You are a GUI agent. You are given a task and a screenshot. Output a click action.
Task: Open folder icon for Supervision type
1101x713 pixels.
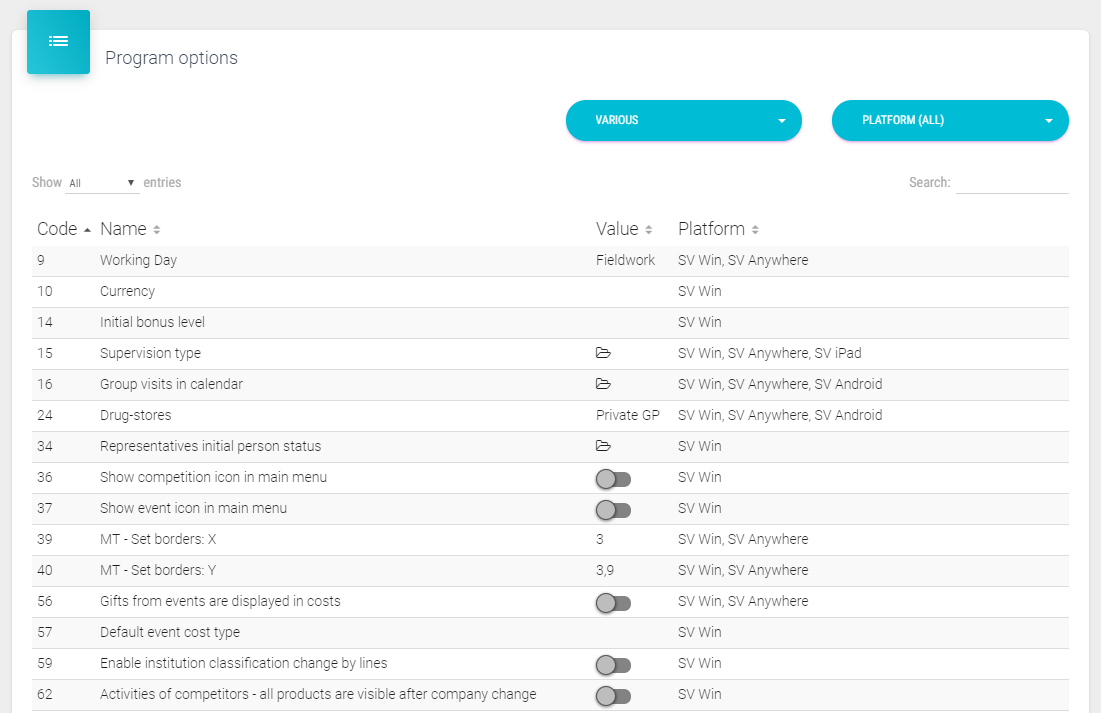point(603,353)
